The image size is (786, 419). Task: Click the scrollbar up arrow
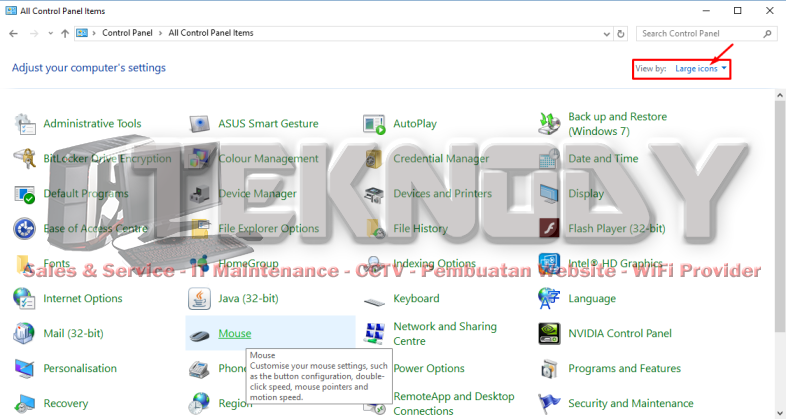pyautogui.click(x=780, y=95)
